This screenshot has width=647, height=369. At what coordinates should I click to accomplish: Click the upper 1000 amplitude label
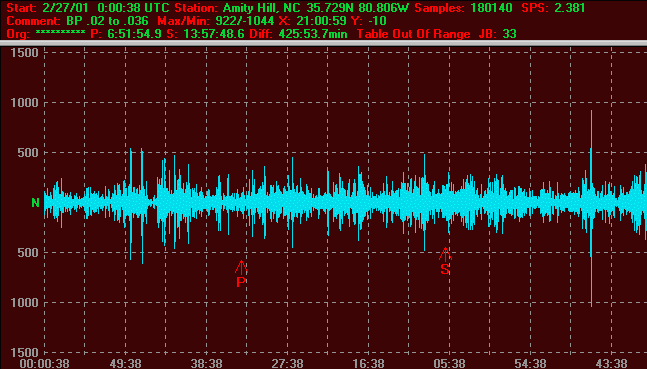tap(24, 102)
